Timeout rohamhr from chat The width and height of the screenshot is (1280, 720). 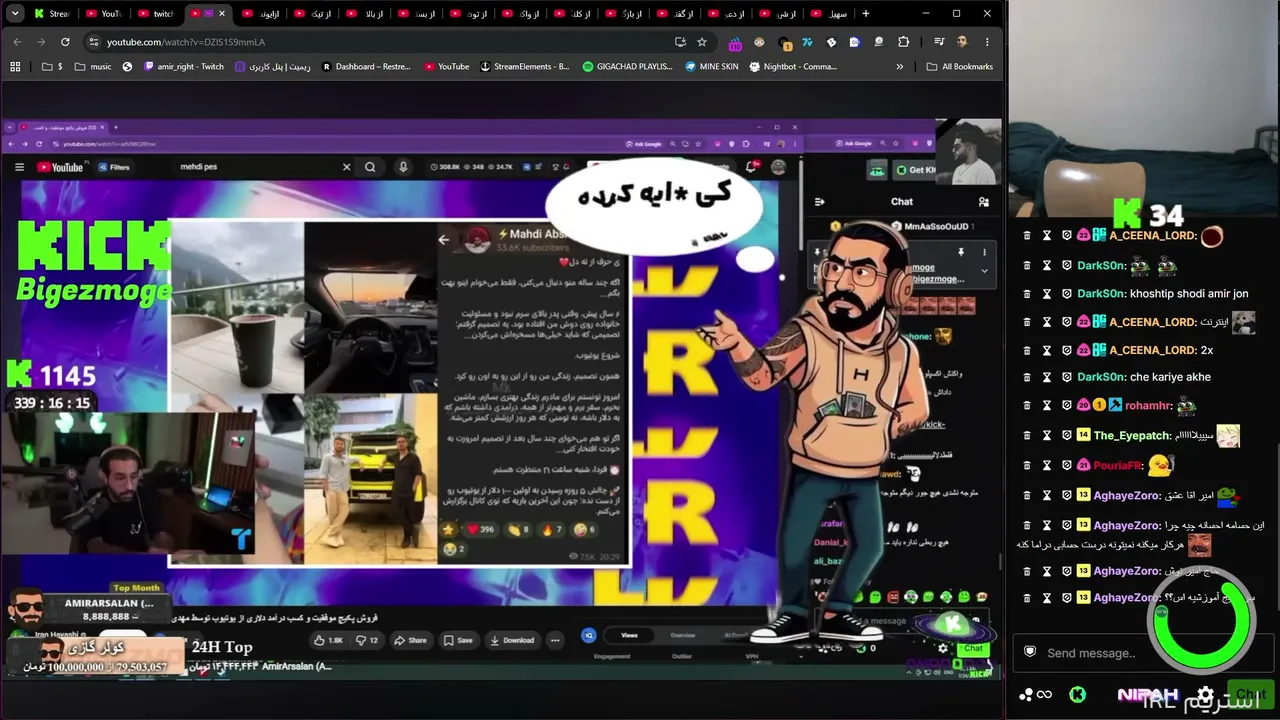pos(1047,405)
